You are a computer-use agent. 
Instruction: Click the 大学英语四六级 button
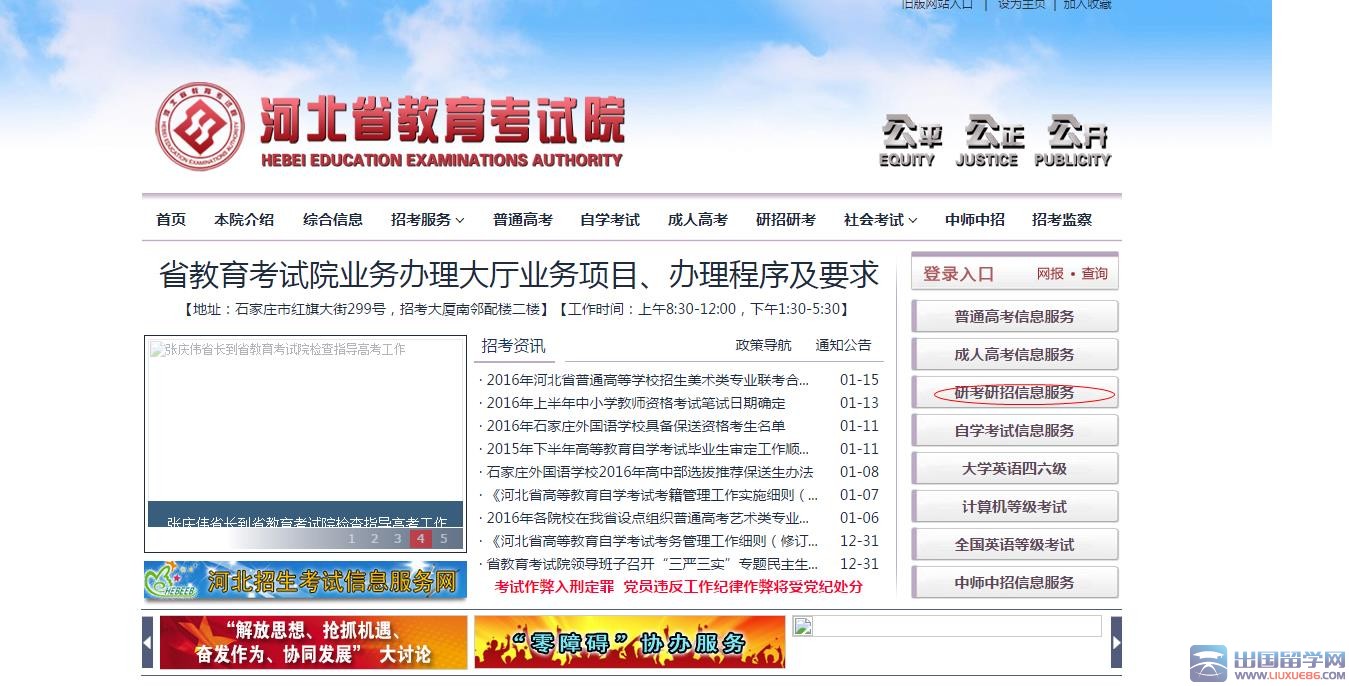tap(1014, 469)
